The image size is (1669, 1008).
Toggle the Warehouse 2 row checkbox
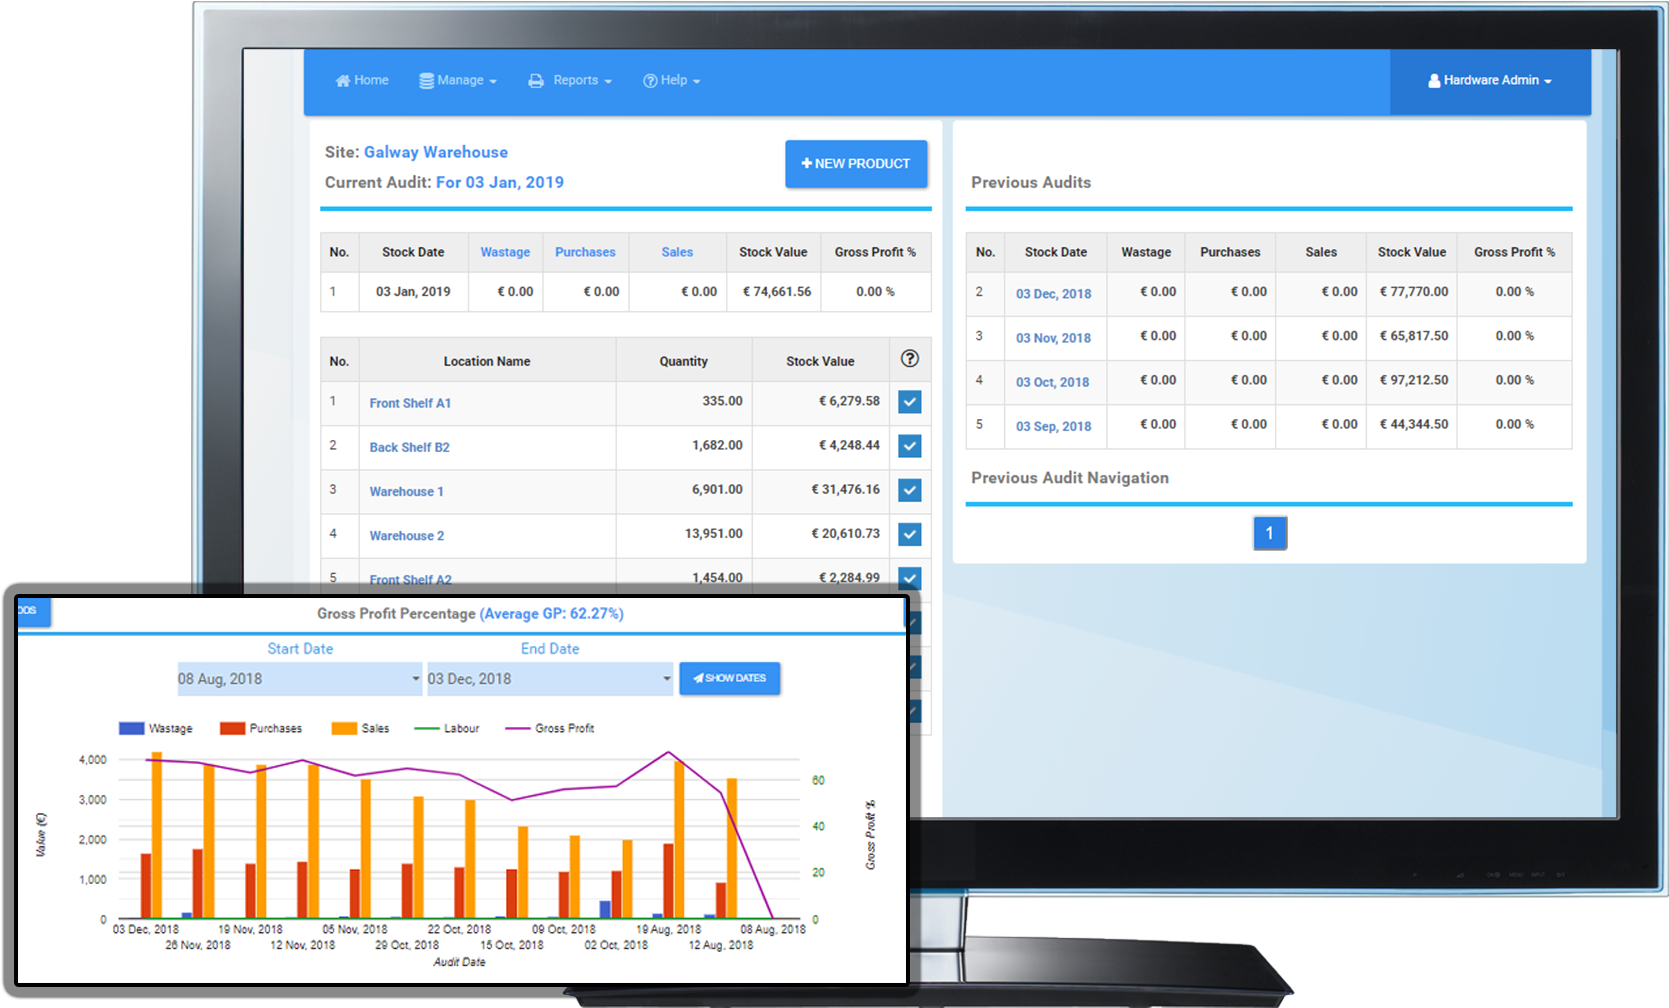tap(909, 534)
